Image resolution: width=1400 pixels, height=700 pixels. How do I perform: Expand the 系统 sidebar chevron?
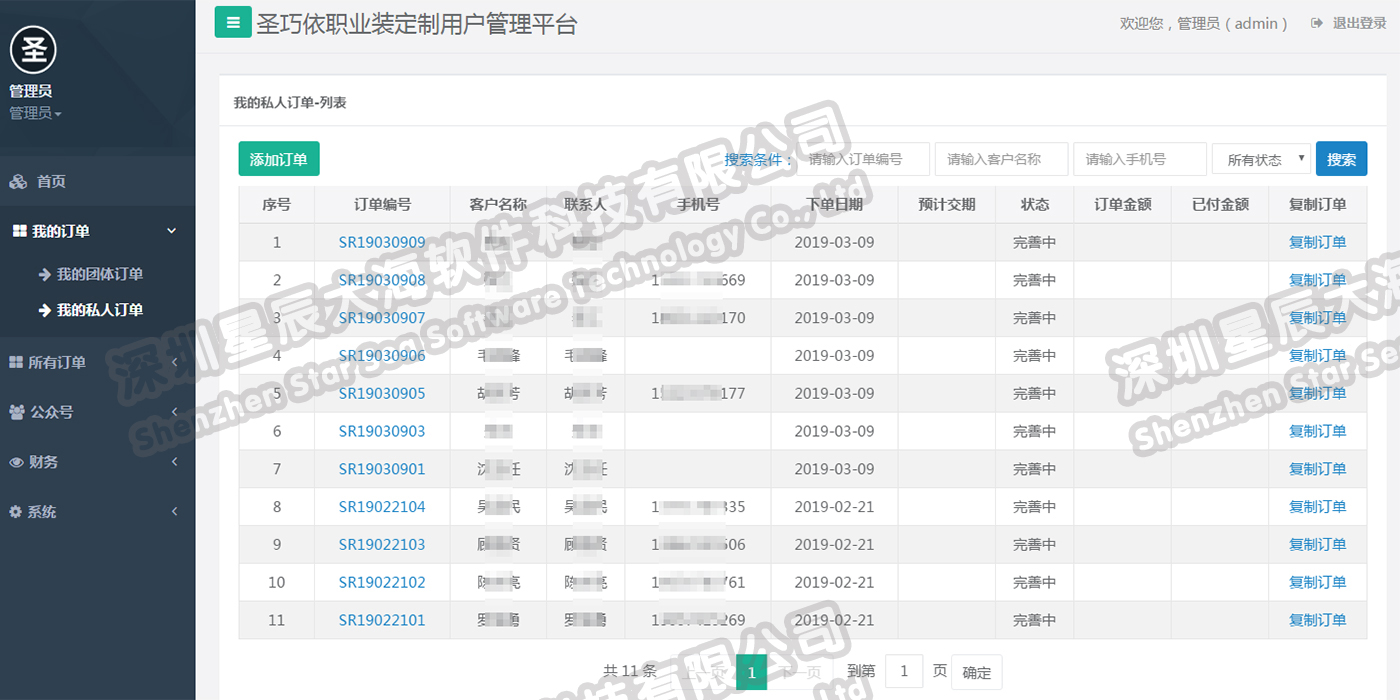click(x=174, y=512)
